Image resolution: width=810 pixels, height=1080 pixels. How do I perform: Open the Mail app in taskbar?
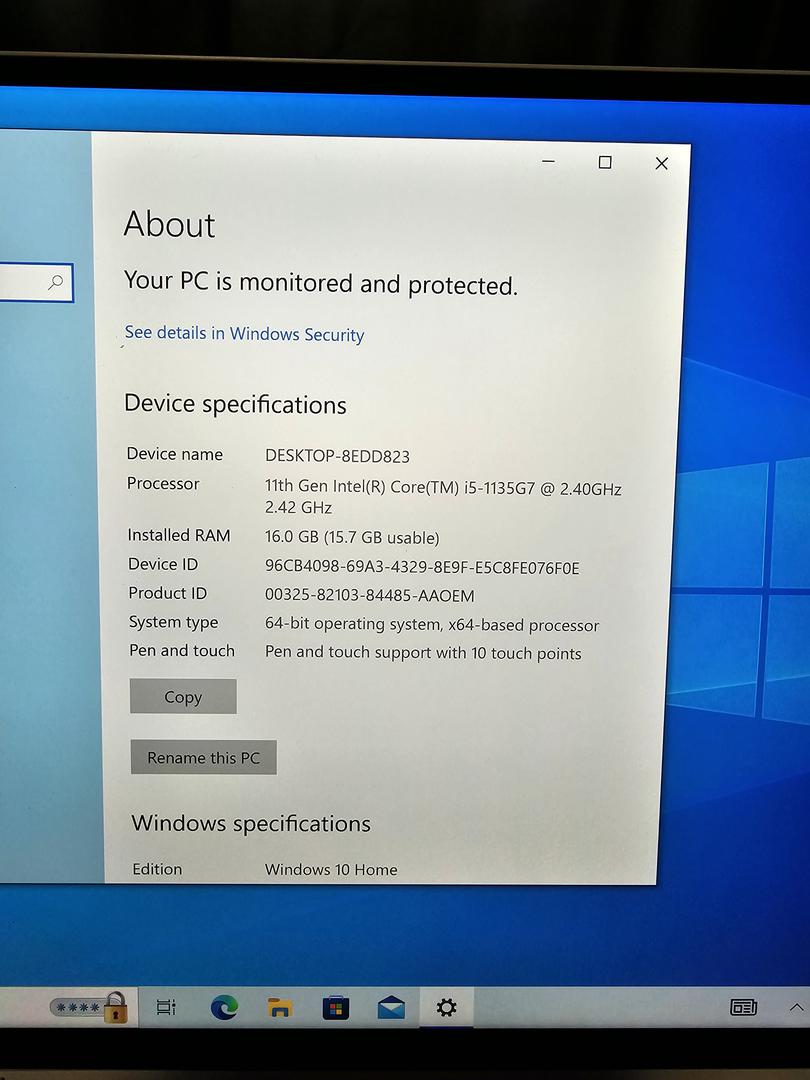[391, 1008]
